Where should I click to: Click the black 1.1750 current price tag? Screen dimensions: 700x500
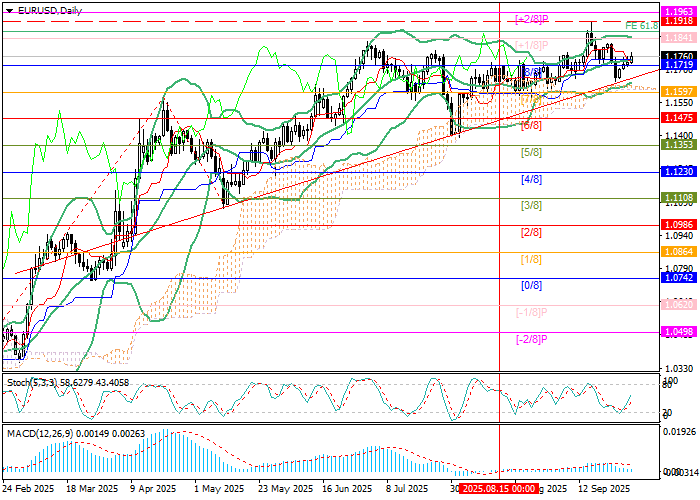coord(679,57)
